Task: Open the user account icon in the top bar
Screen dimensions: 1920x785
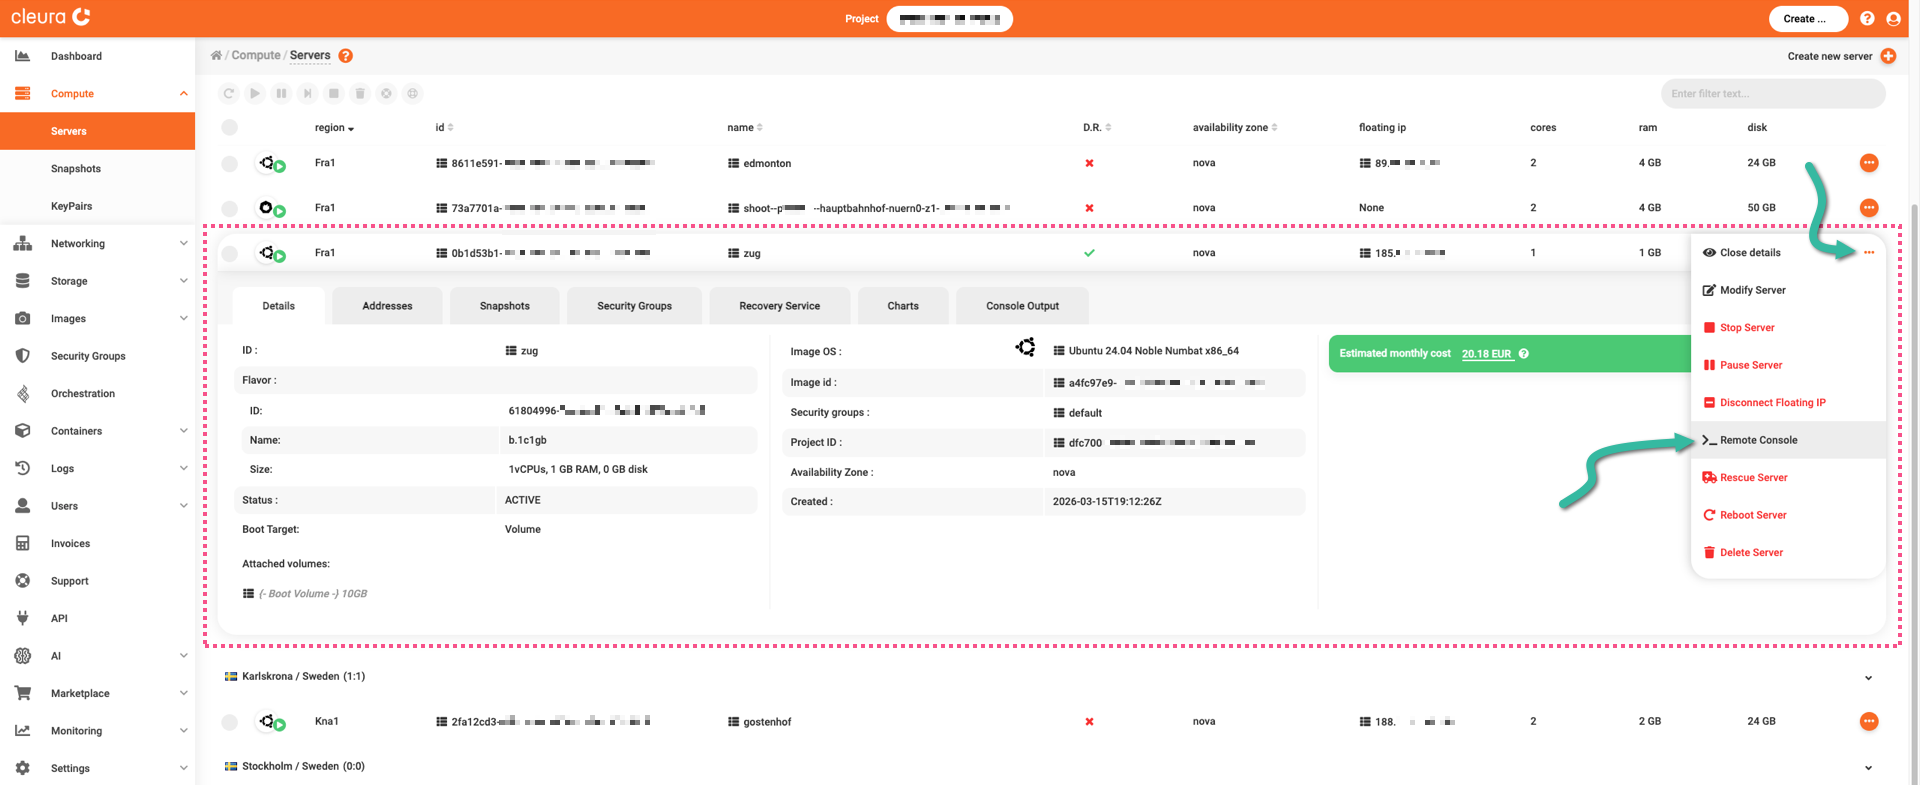Action: [x=1893, y=18]
